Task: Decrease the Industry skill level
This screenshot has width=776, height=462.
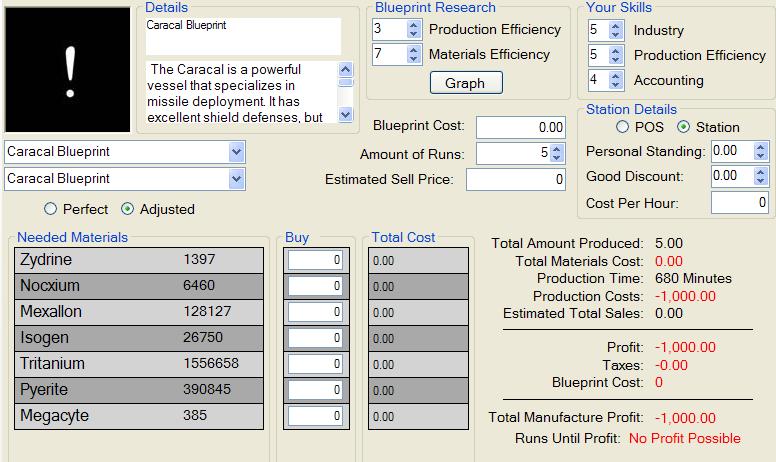Action: coord(615,35)
